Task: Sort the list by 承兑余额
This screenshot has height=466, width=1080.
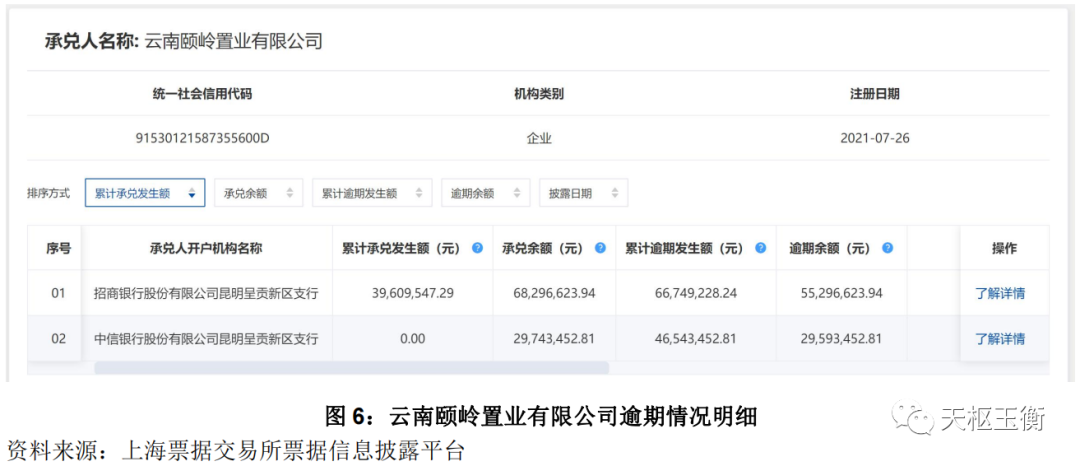Action: coord(258,193)
